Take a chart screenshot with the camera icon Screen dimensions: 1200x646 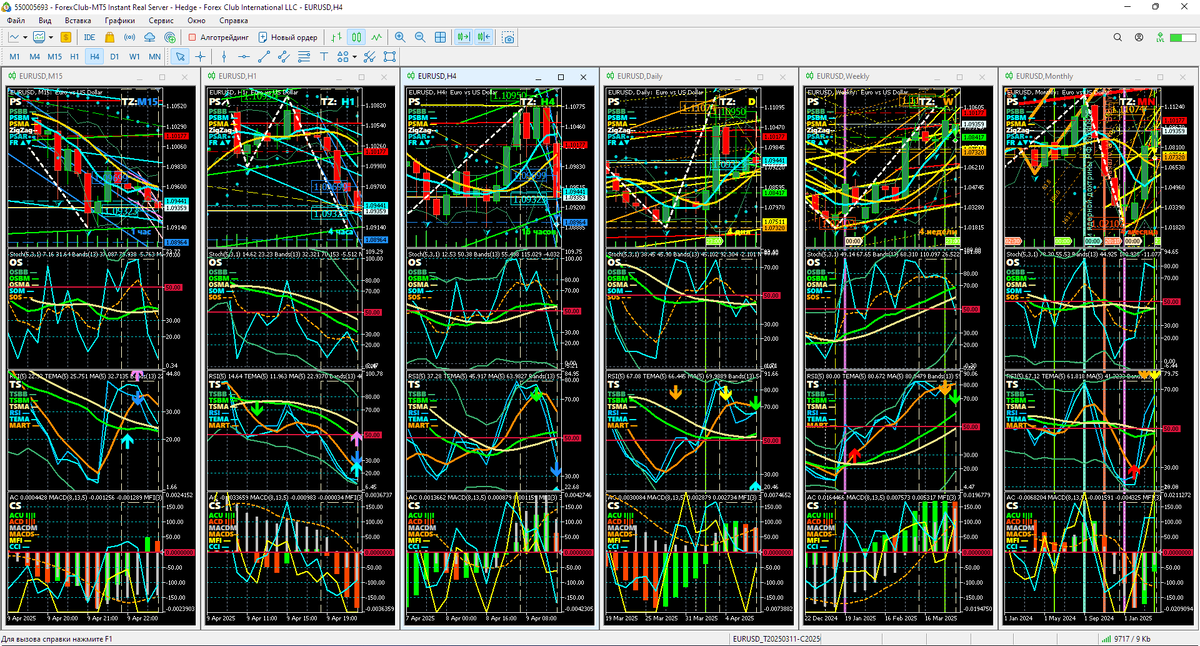tap(508, 37)
